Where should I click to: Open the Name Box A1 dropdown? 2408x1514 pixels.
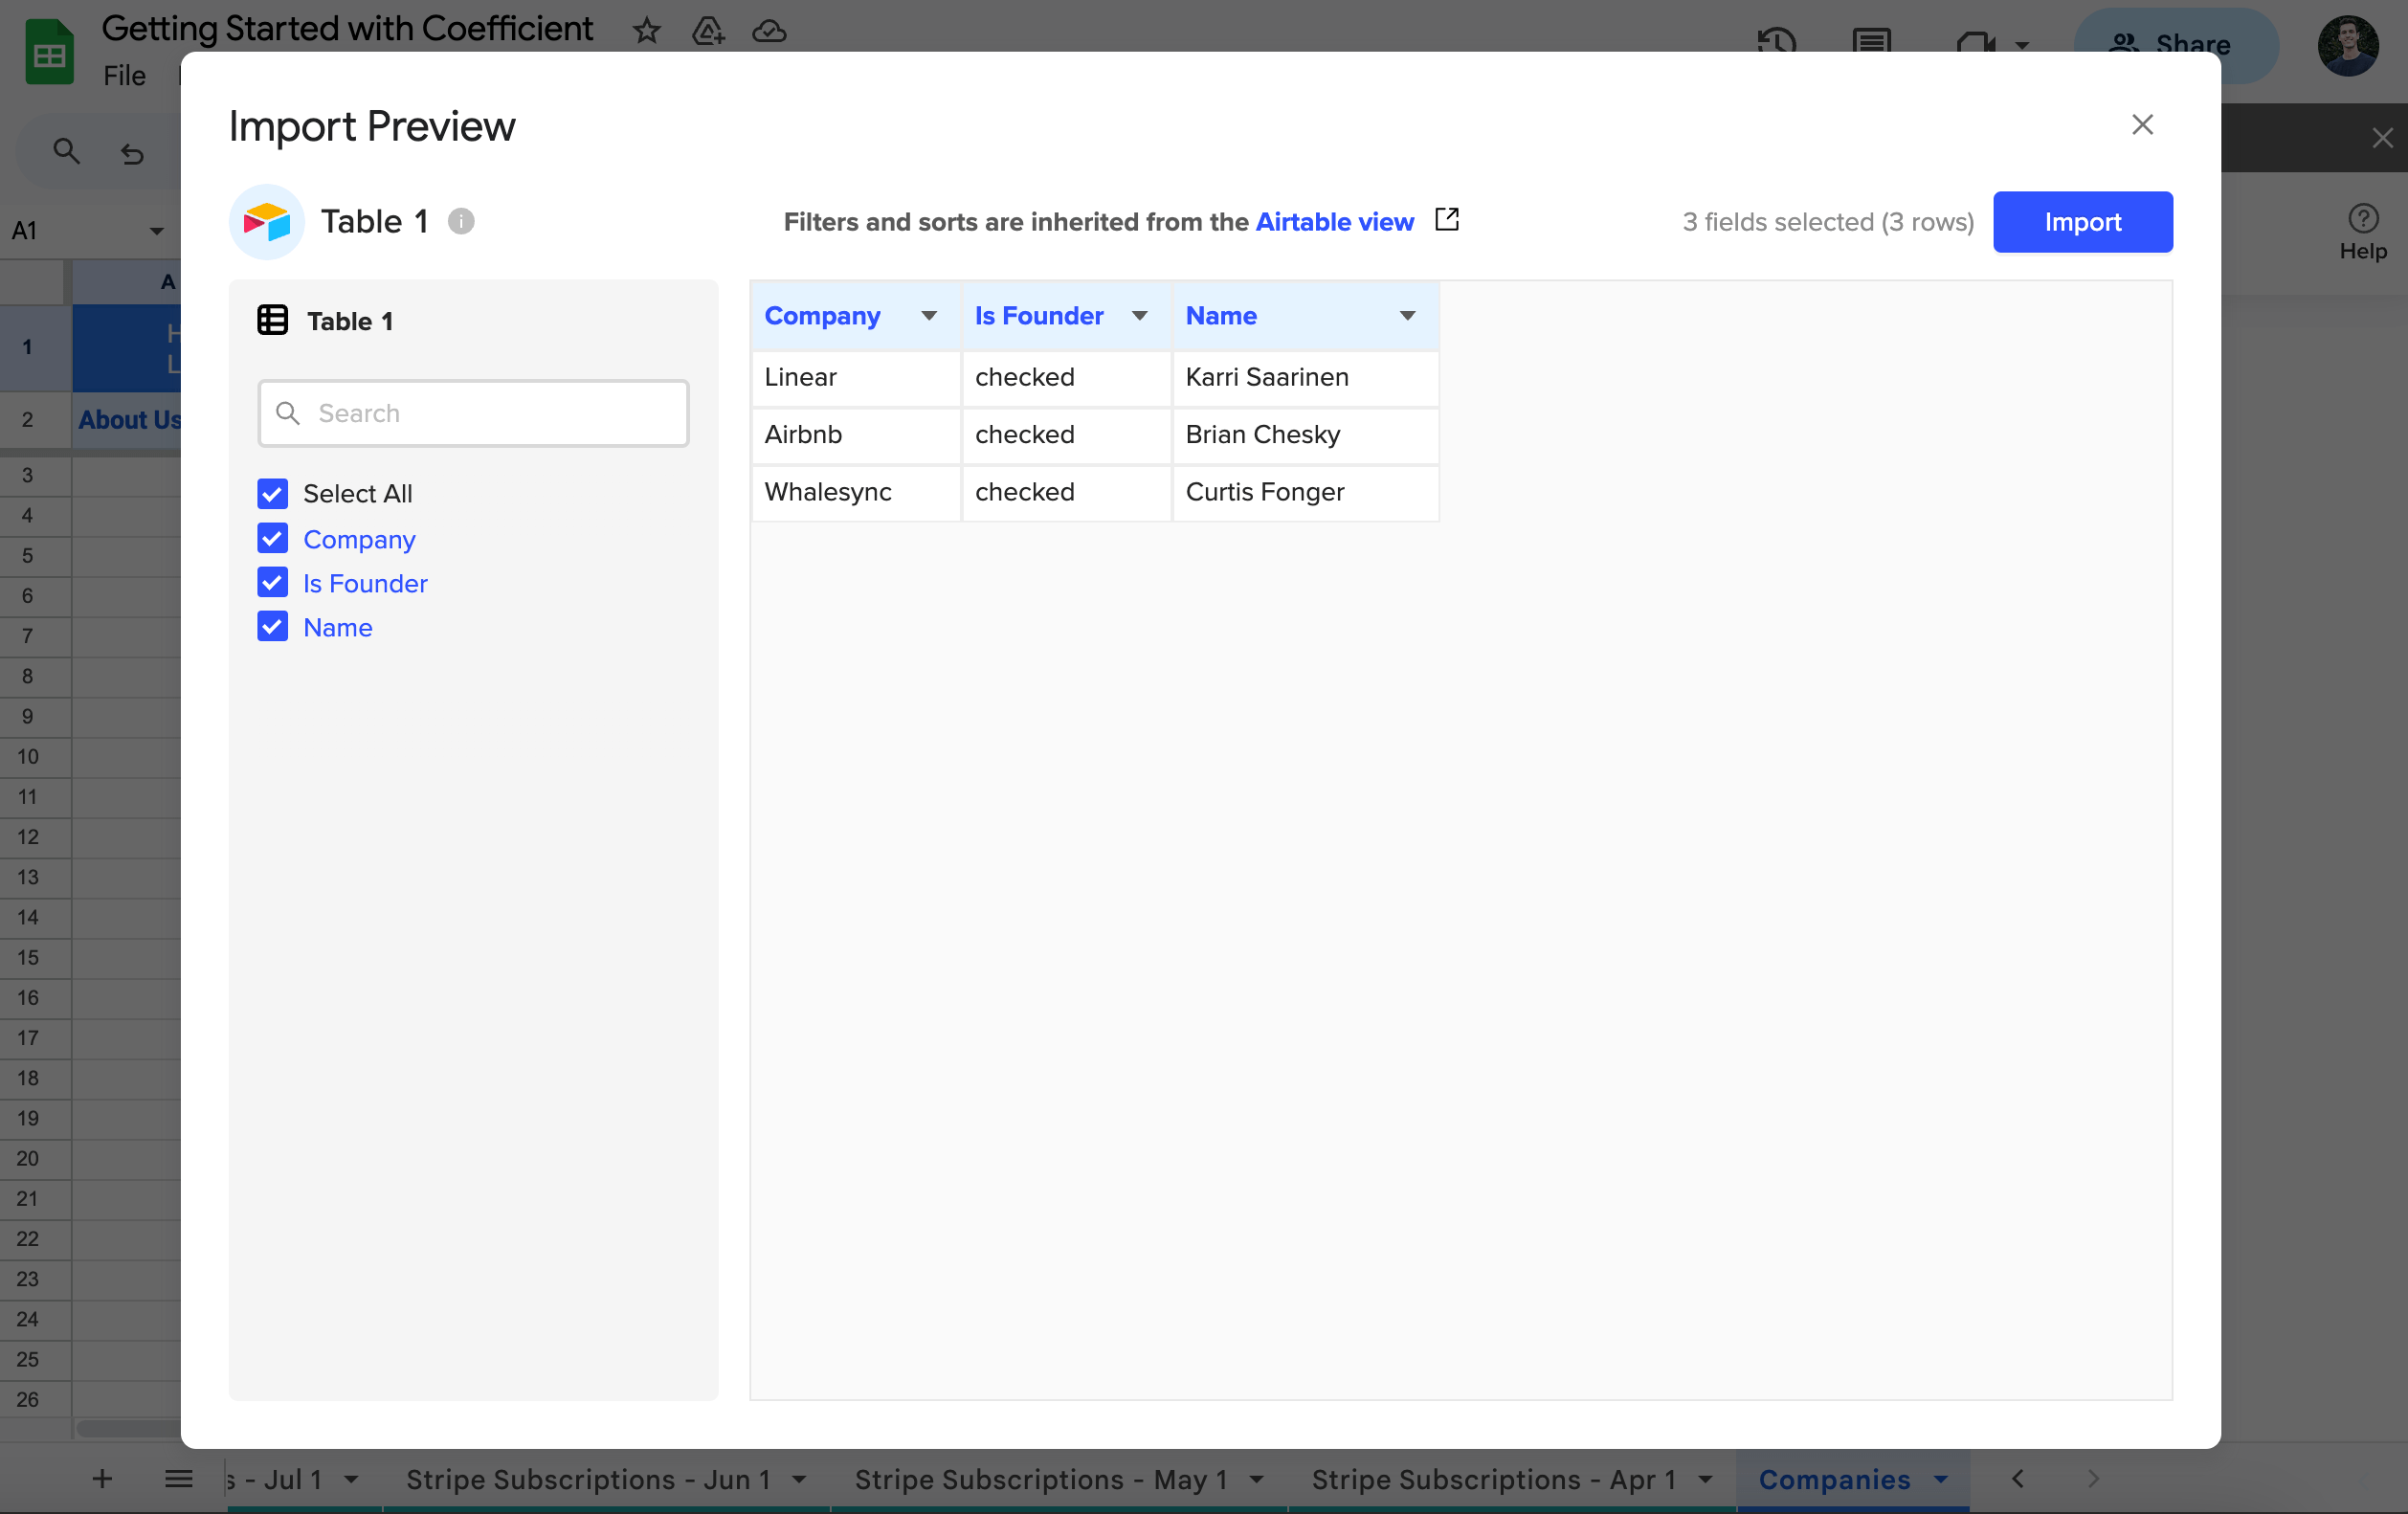pyautogui.click(x=156, y=231)
